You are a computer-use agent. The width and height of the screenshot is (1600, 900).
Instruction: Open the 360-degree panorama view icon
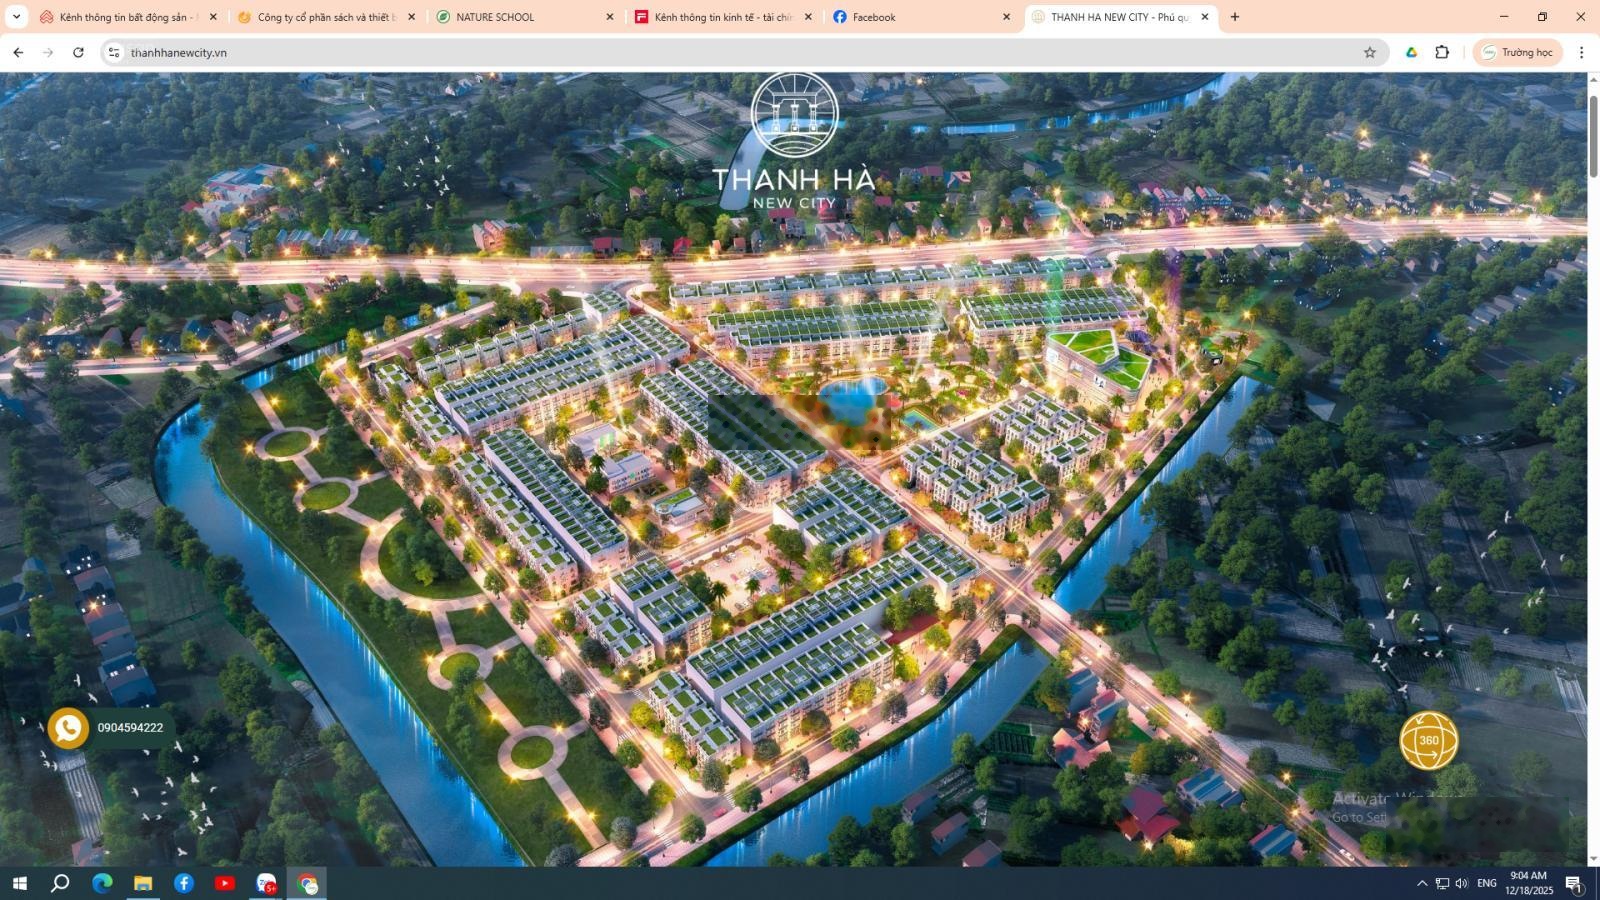coord(1429,741)
